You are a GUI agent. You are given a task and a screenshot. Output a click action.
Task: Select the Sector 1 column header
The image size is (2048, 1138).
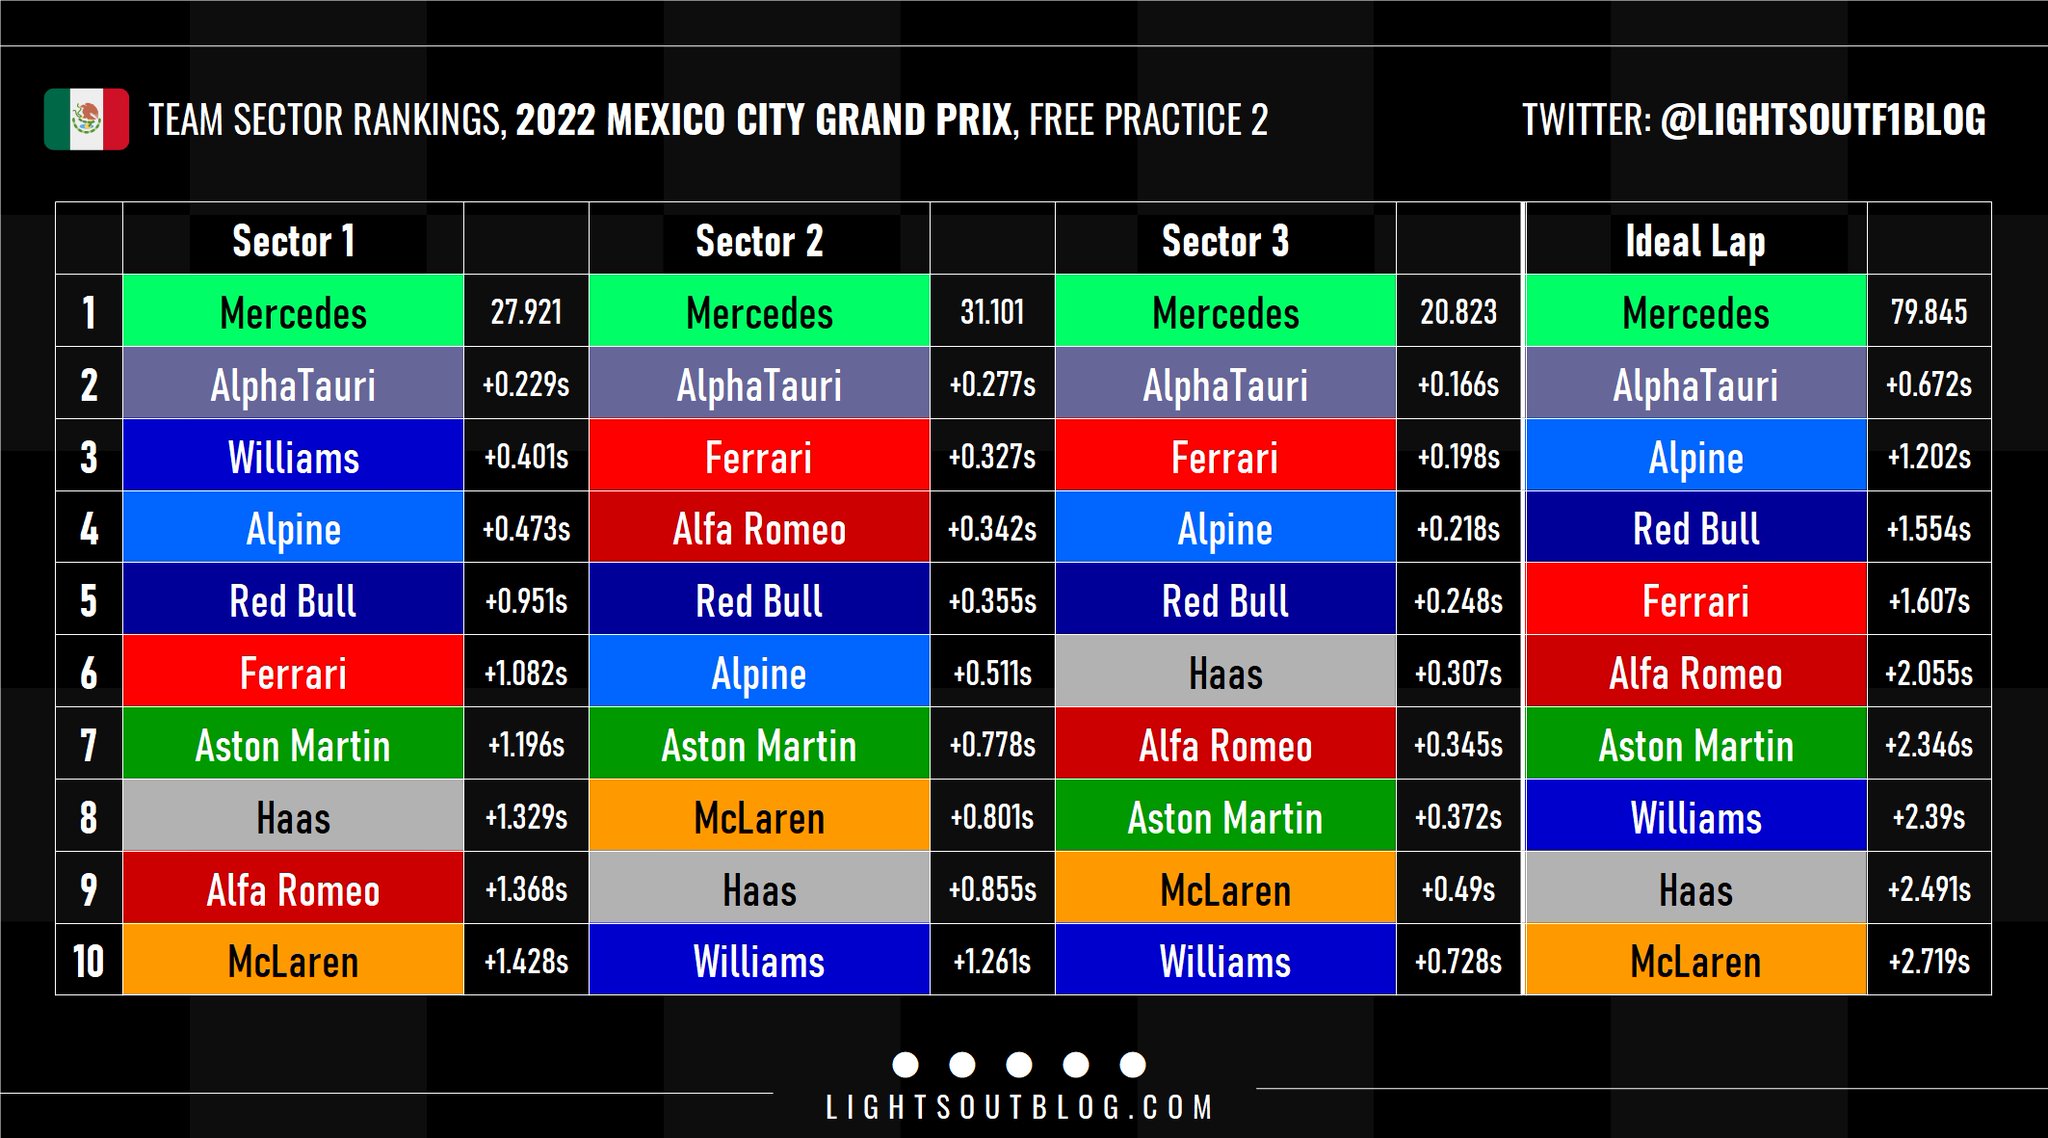(x=293, y=241)
